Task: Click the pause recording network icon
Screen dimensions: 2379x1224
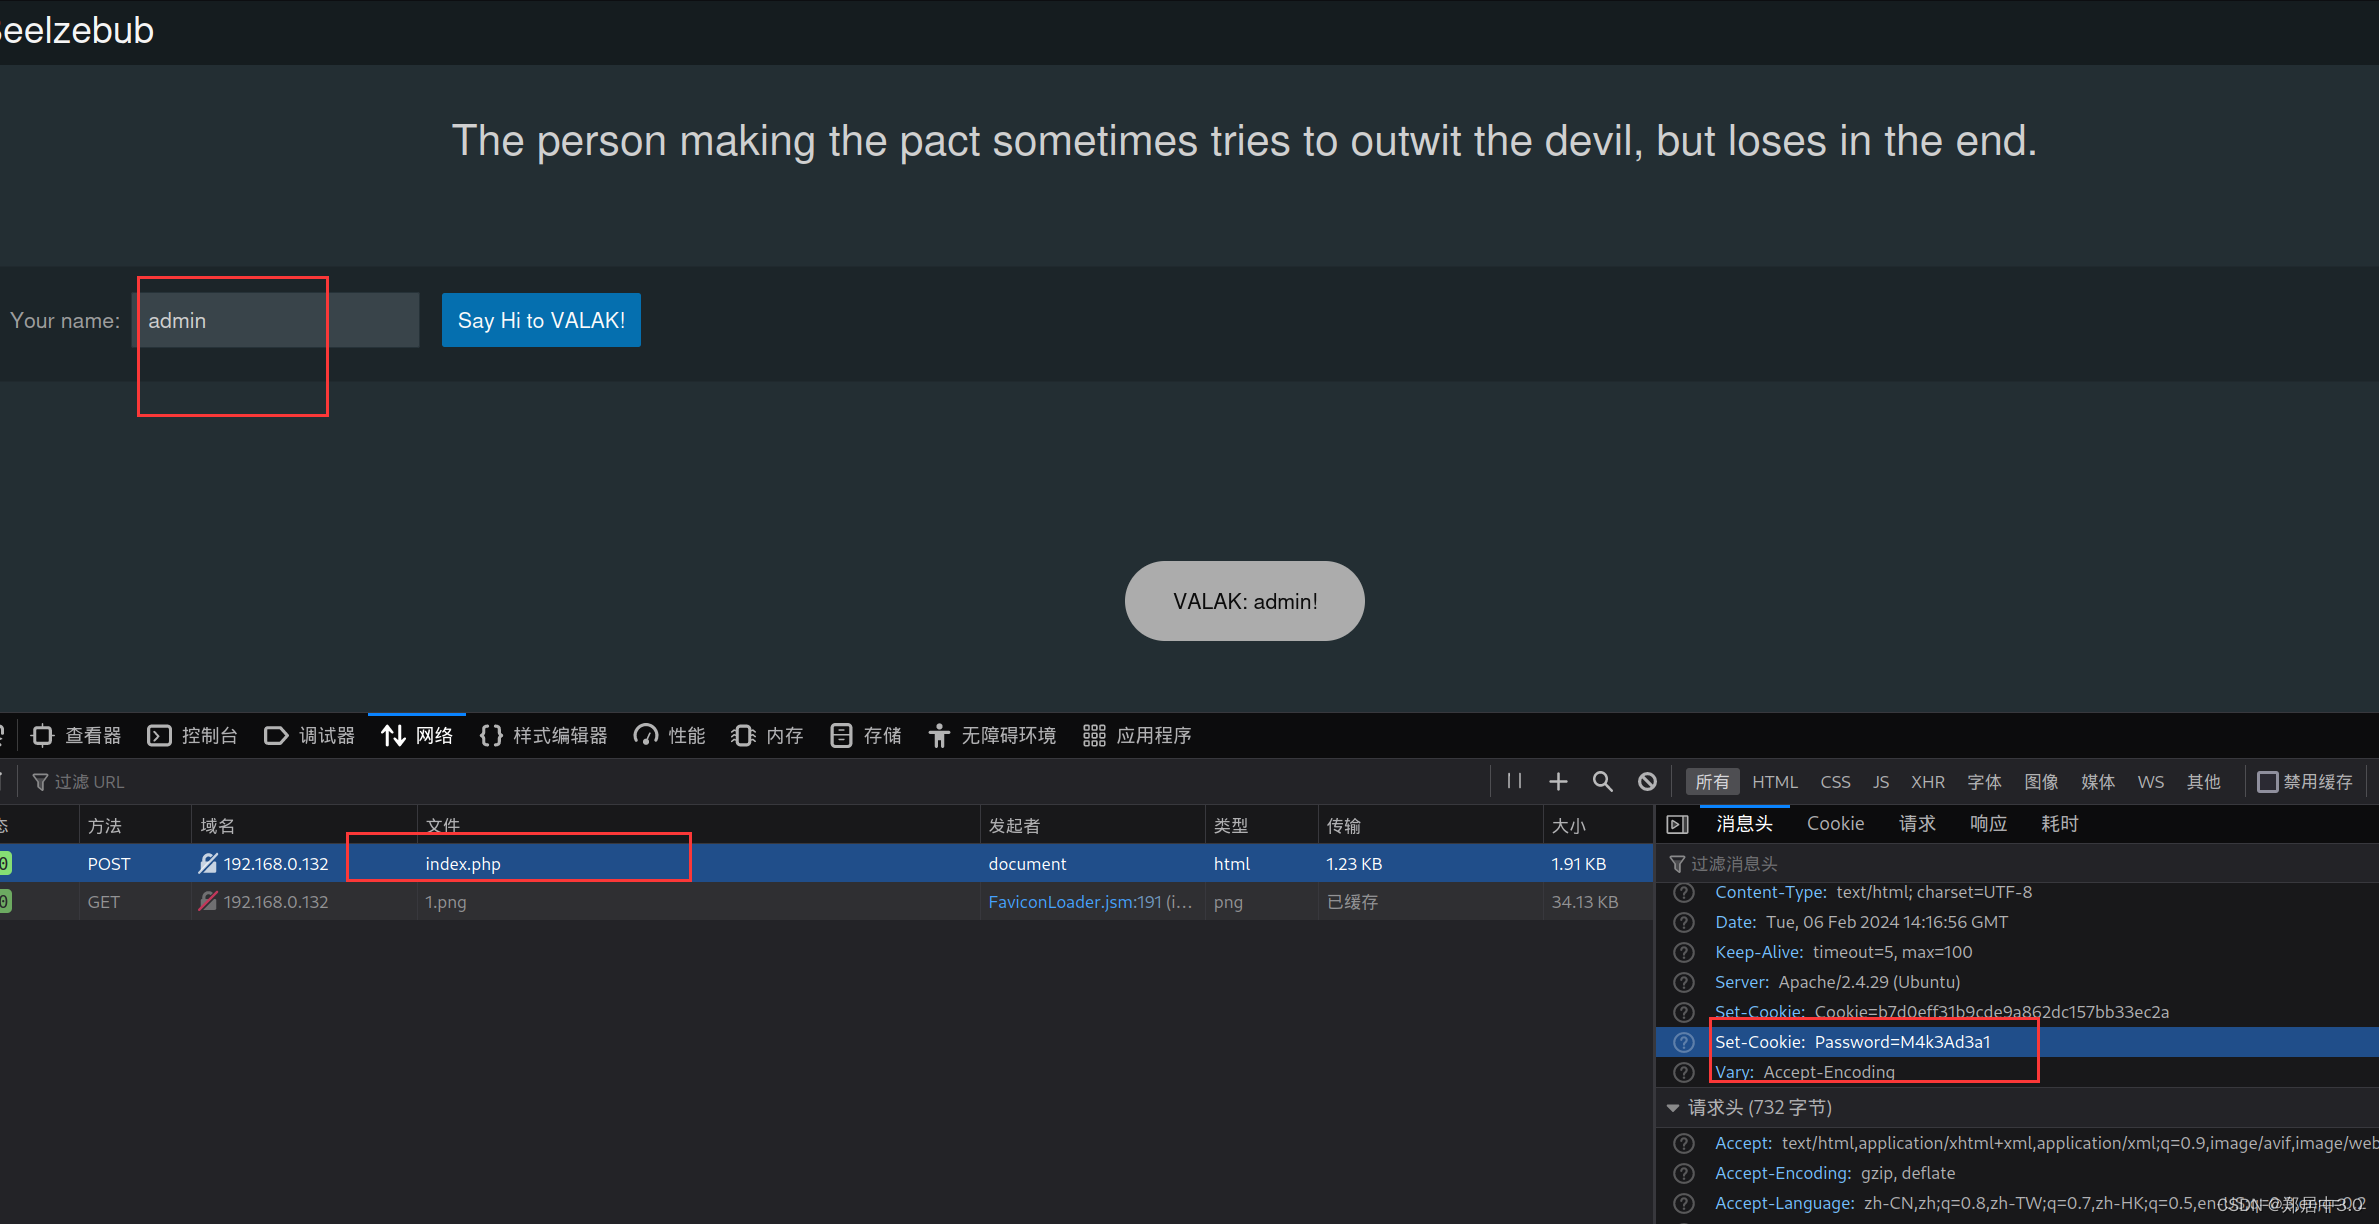Action: pos(1514,781)
